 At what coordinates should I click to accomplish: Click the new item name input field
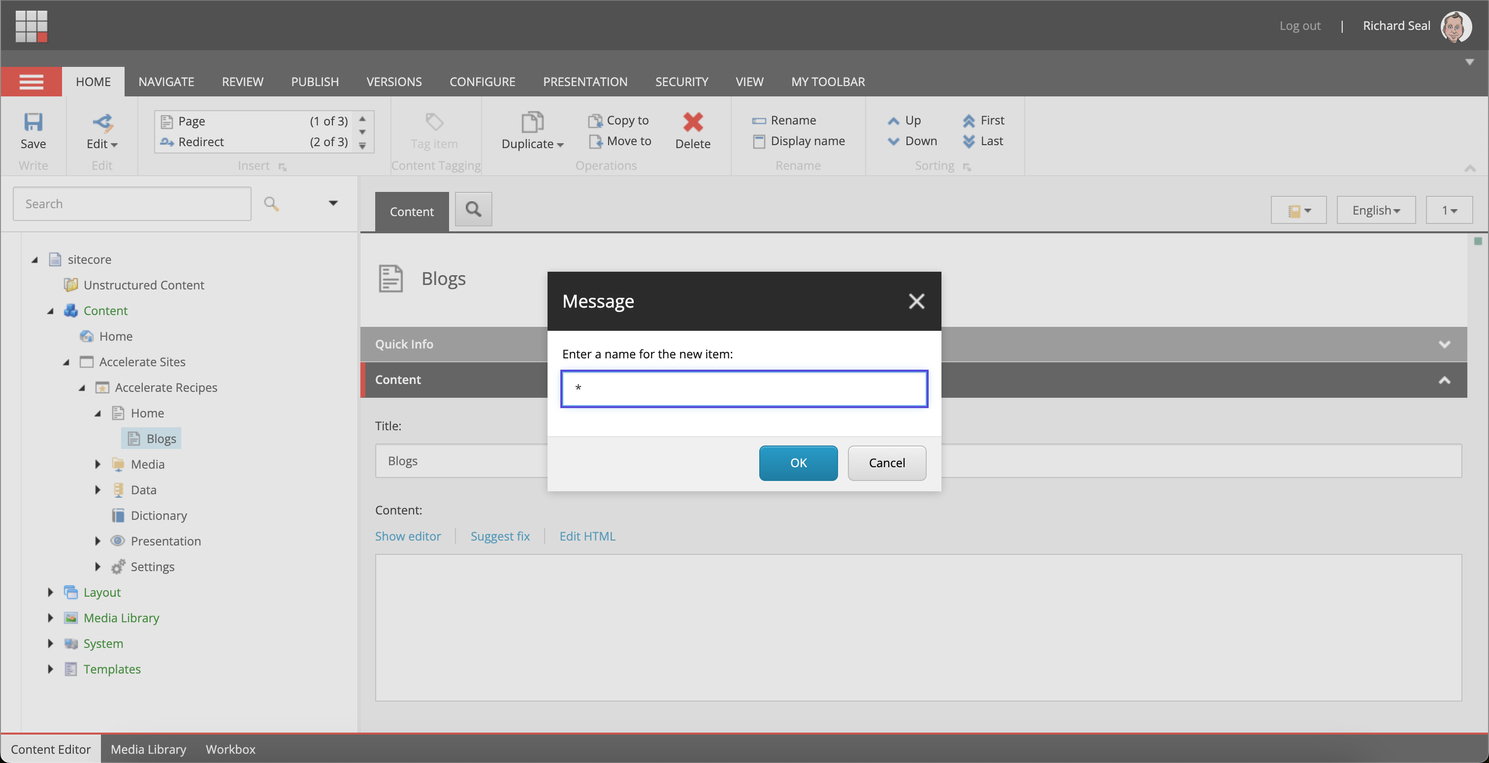point(744,389)
